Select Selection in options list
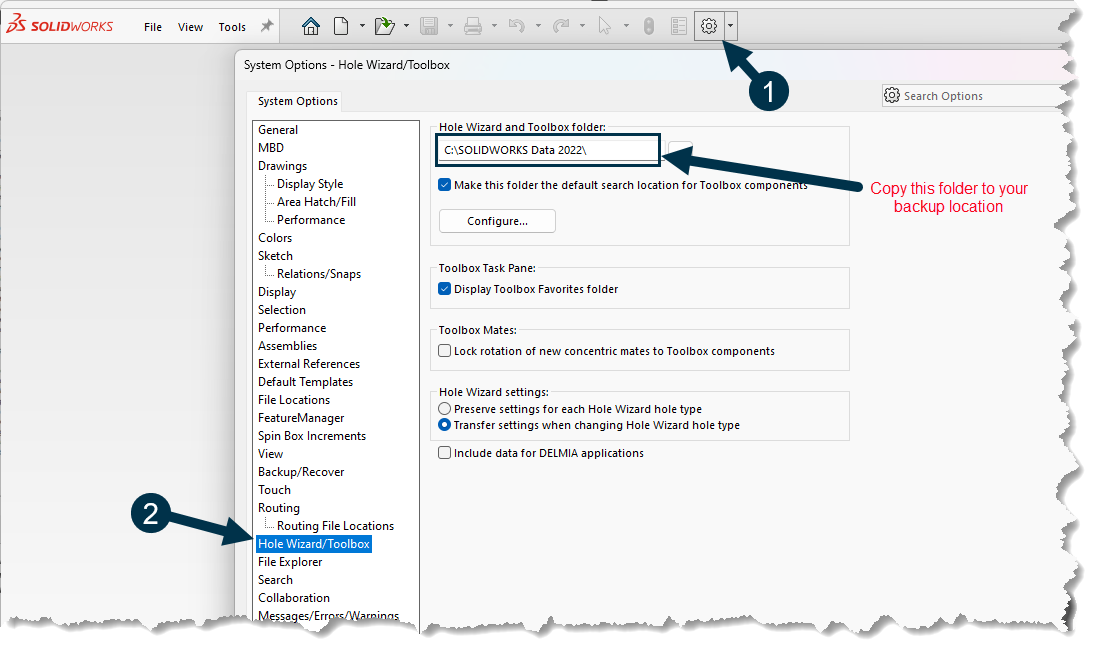1094x646 pixels. coord(282,310)
